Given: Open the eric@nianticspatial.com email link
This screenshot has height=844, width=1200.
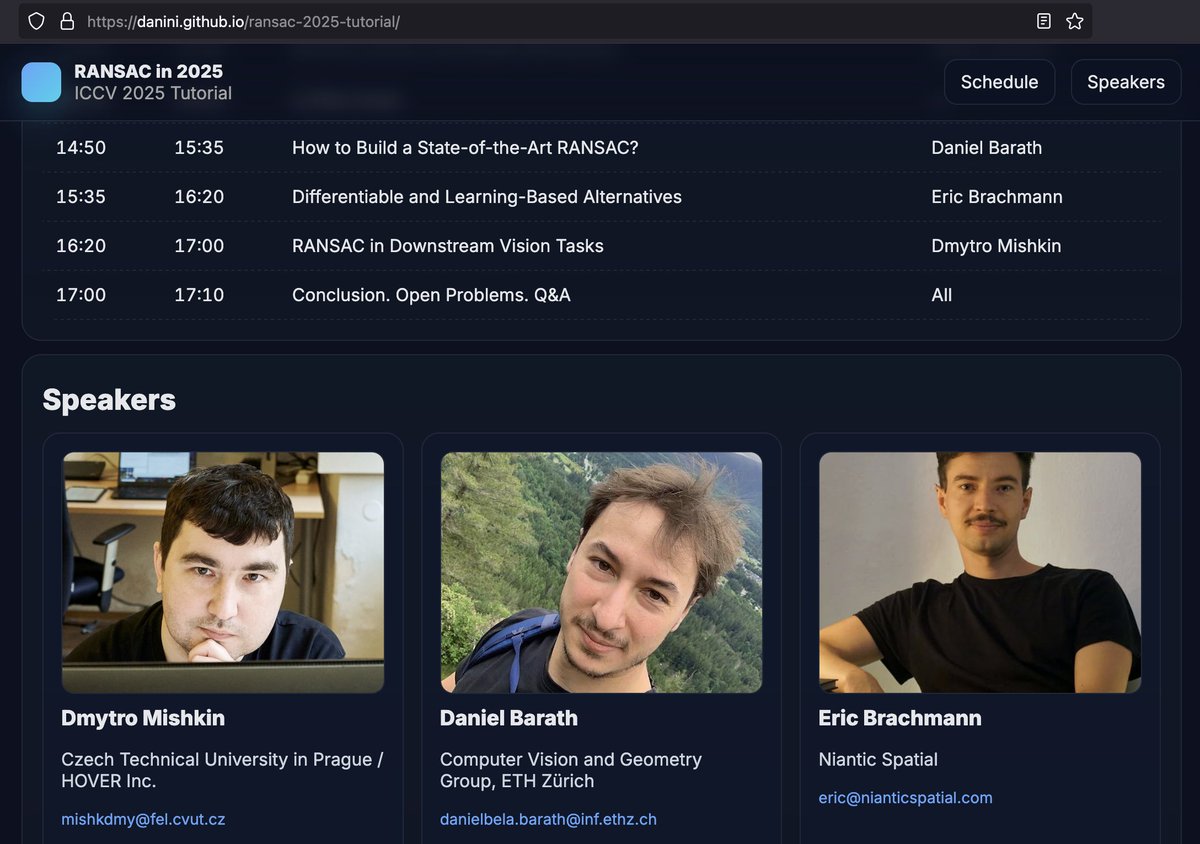Looking at the screenshot, I should pos(905,797).
